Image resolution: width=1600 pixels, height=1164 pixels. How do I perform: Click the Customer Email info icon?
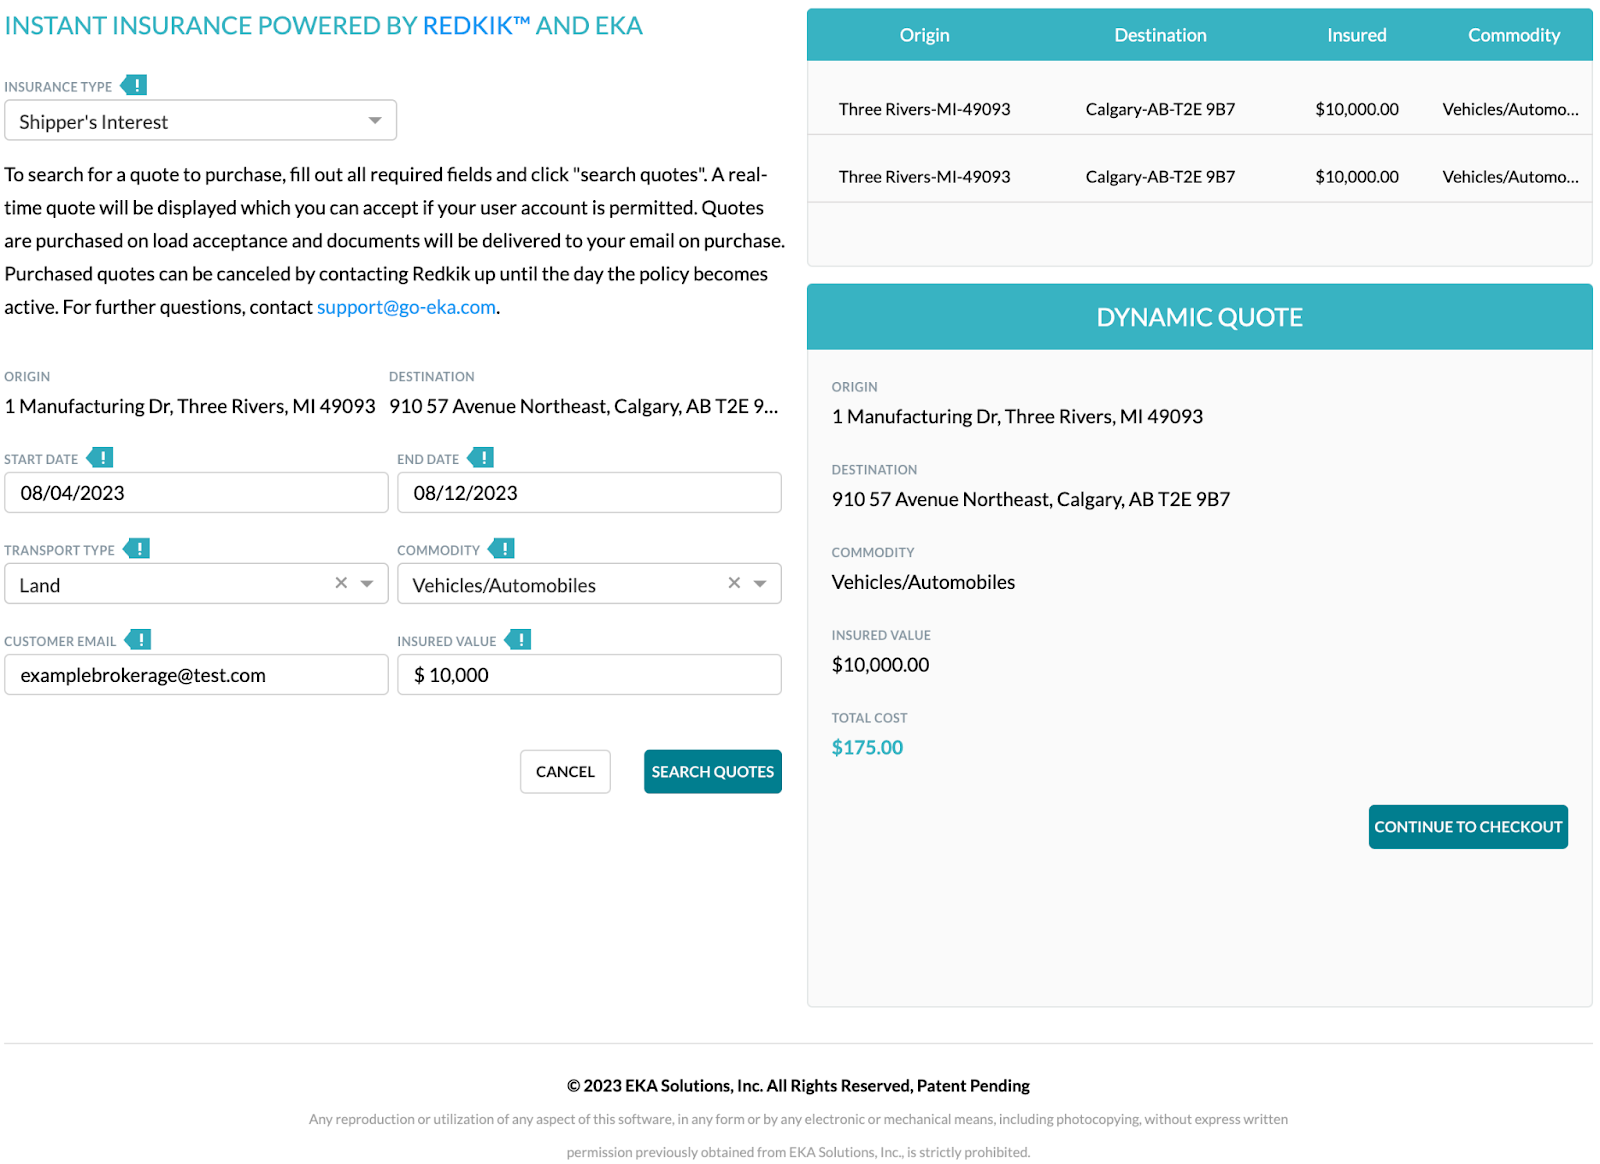141,639
